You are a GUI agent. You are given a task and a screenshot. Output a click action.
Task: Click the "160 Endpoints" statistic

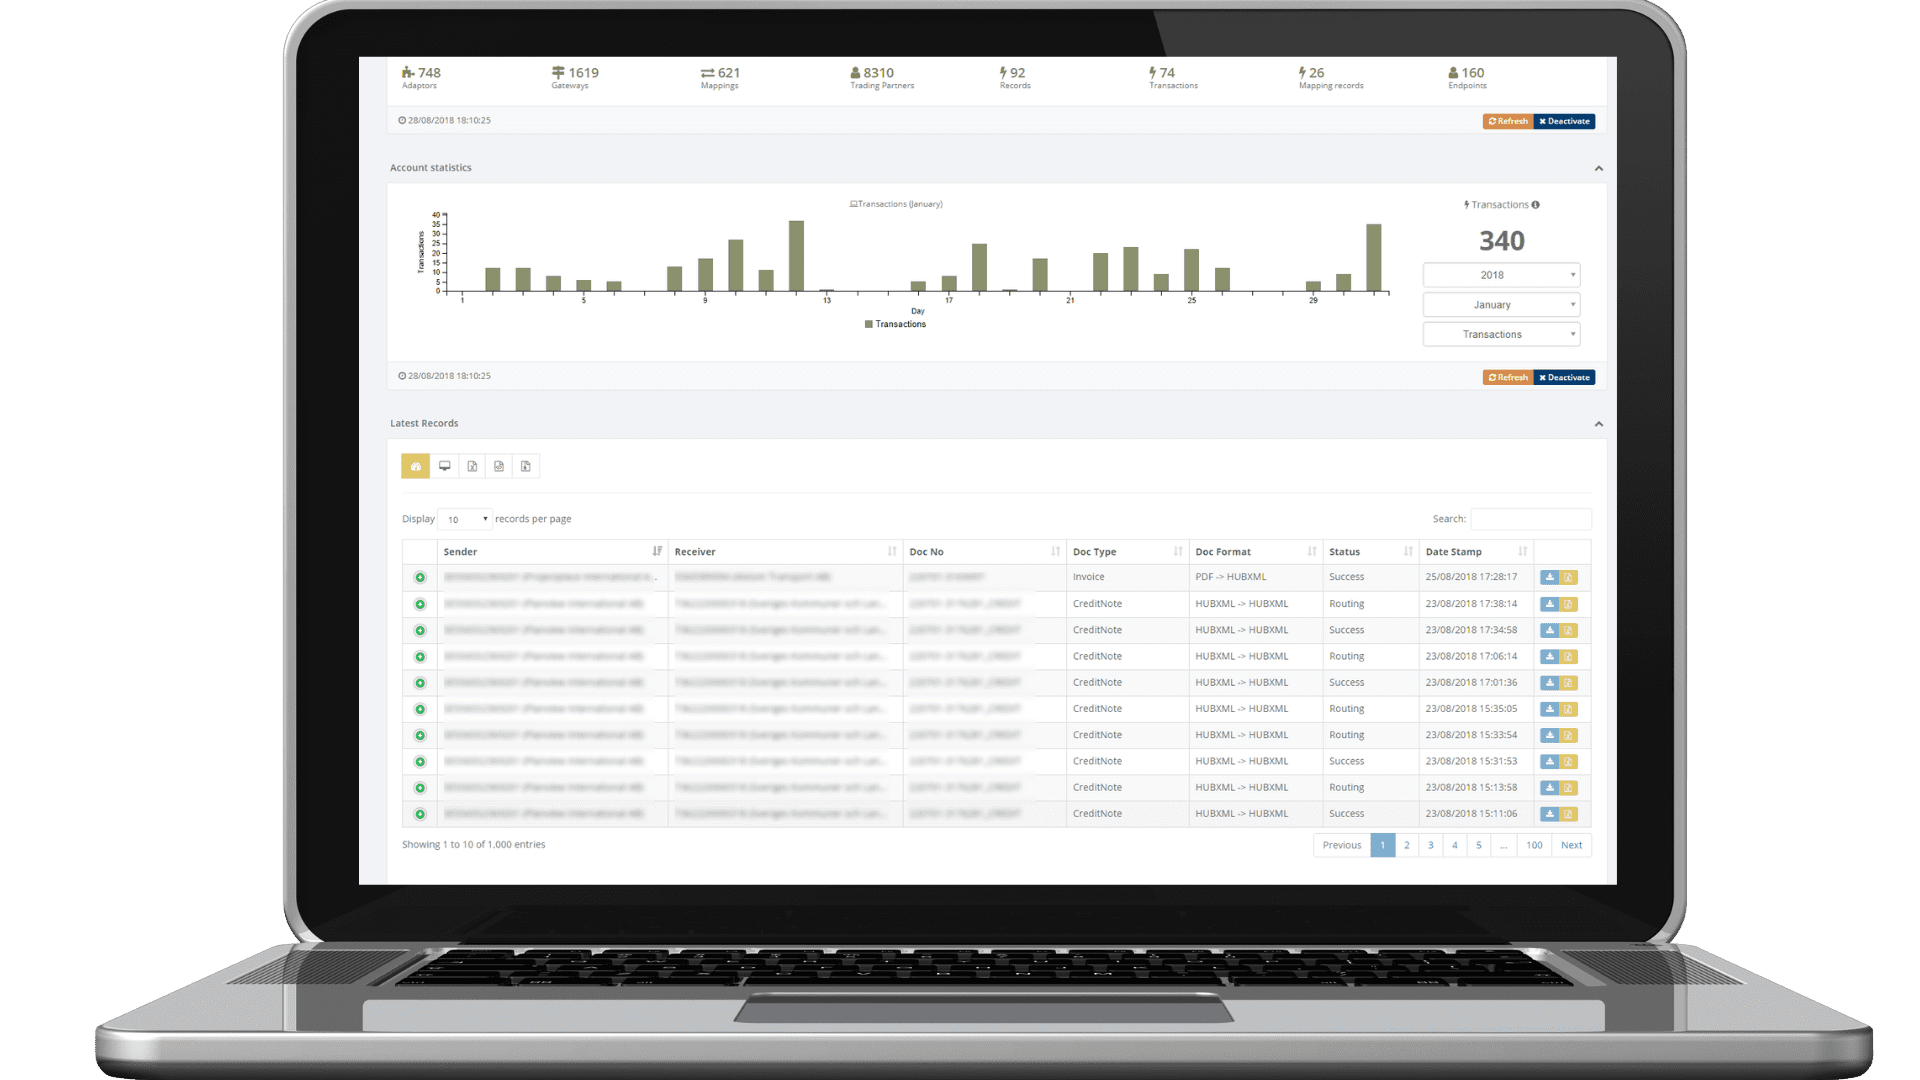coord(1467,77)
